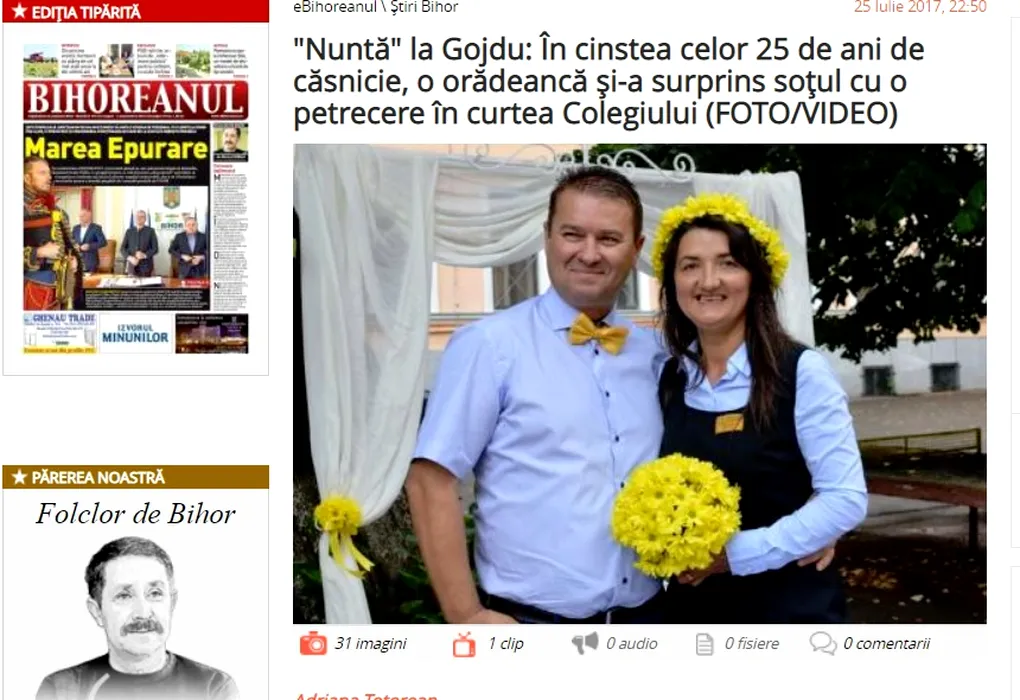
Task: Open the 0 audio link
Action: [x=631, y=643]
